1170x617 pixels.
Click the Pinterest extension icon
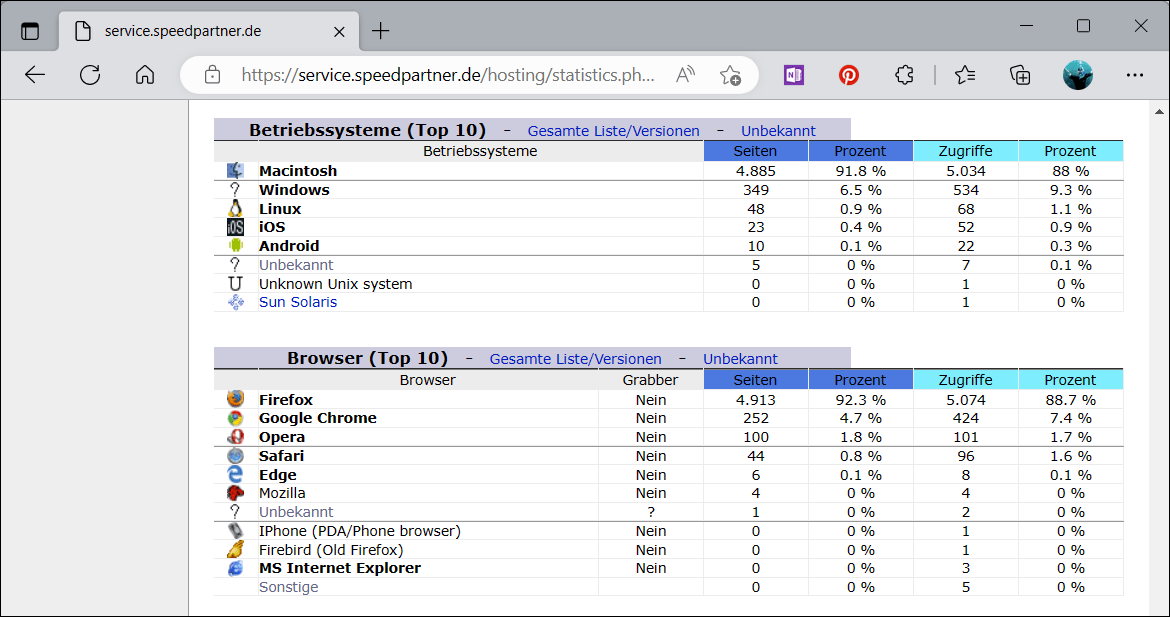click(x=849, y=75)
